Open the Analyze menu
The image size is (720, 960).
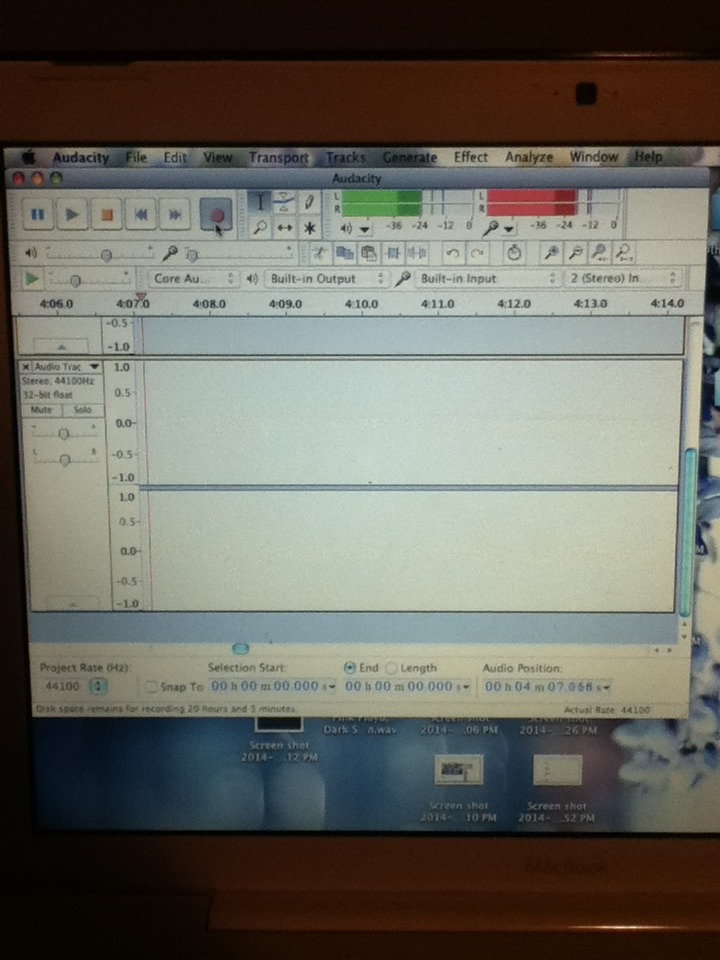pos(529,157)
